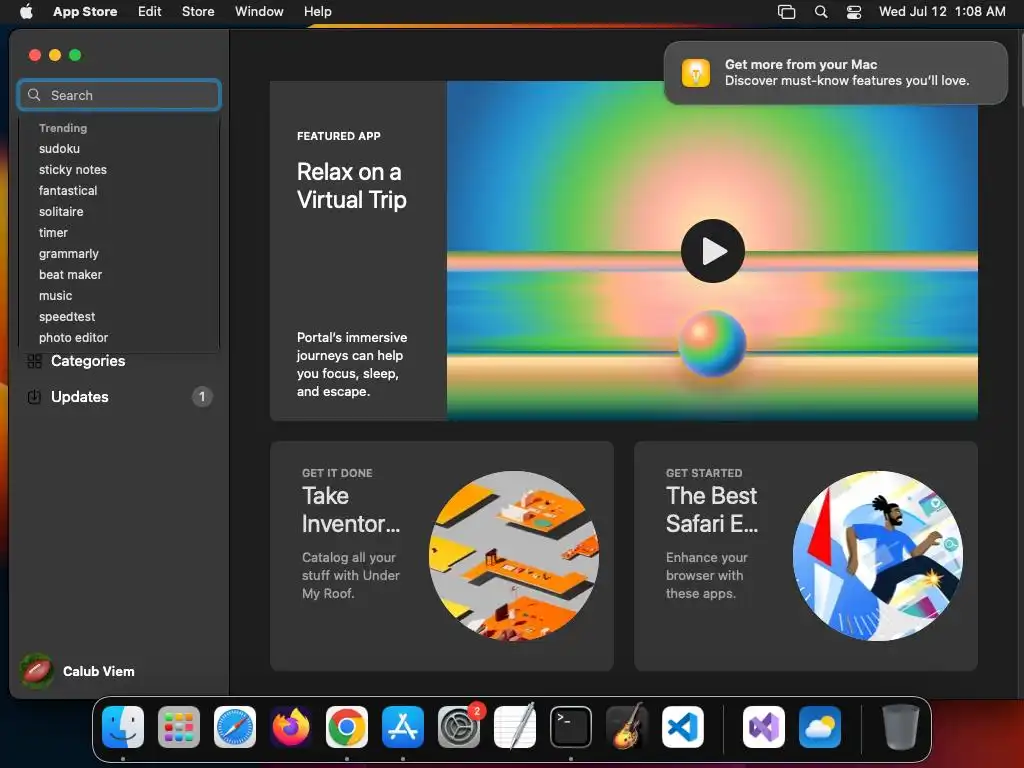1024x768 pixels.
Task: Open the Window menu
Action: point(259,11)
